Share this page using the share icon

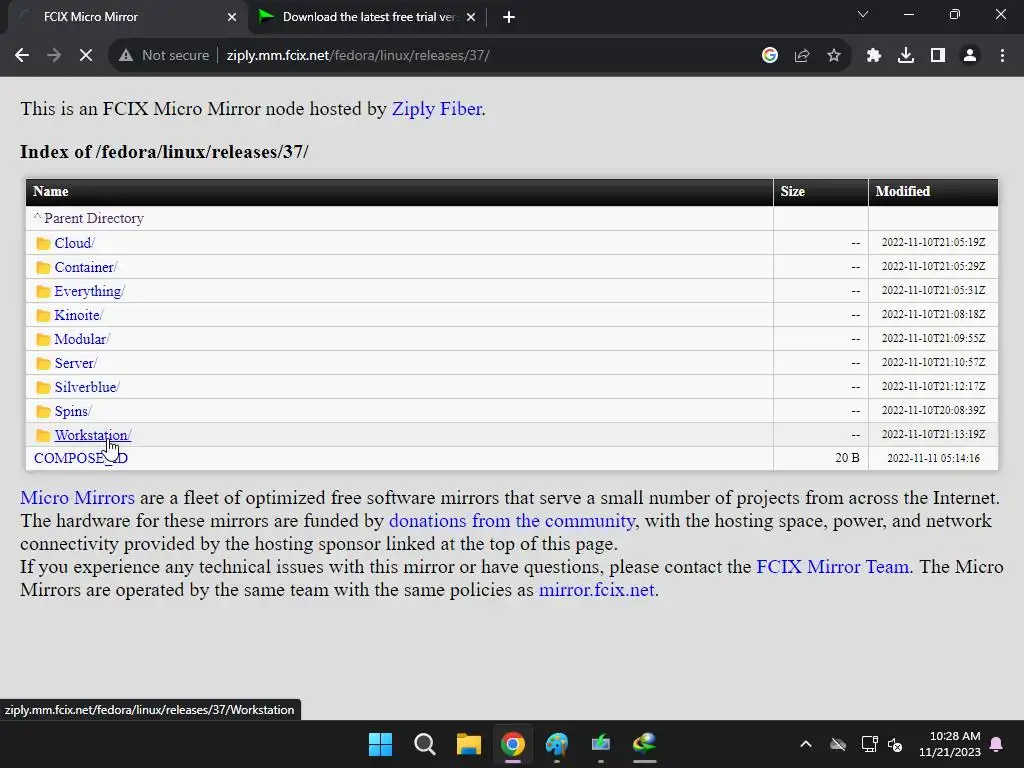pos(802,56)
